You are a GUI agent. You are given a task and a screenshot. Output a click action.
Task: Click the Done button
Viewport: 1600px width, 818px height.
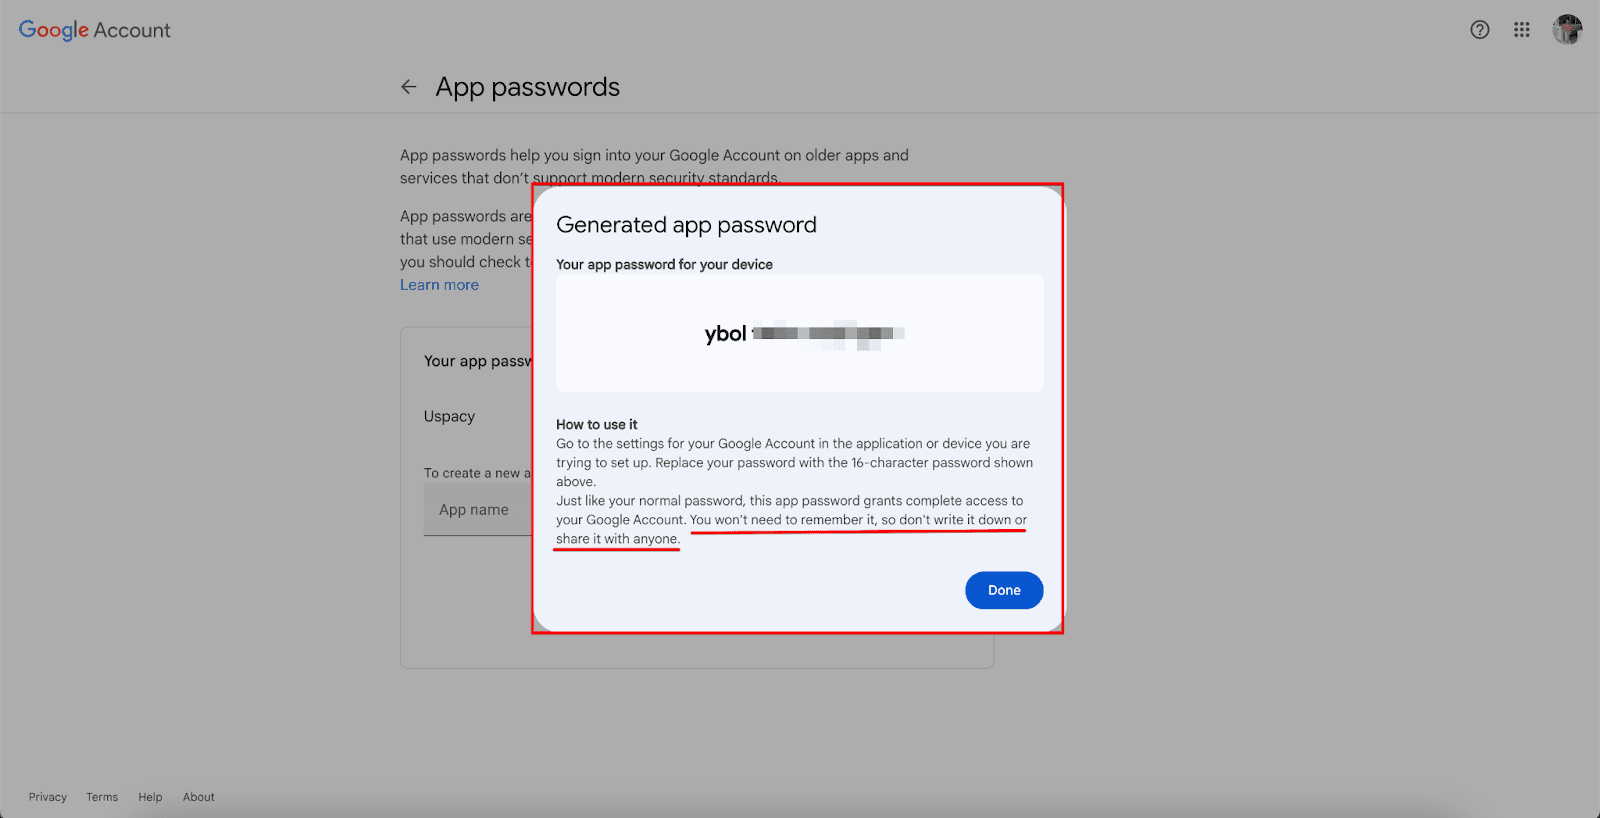click(x=1004, y=590)
